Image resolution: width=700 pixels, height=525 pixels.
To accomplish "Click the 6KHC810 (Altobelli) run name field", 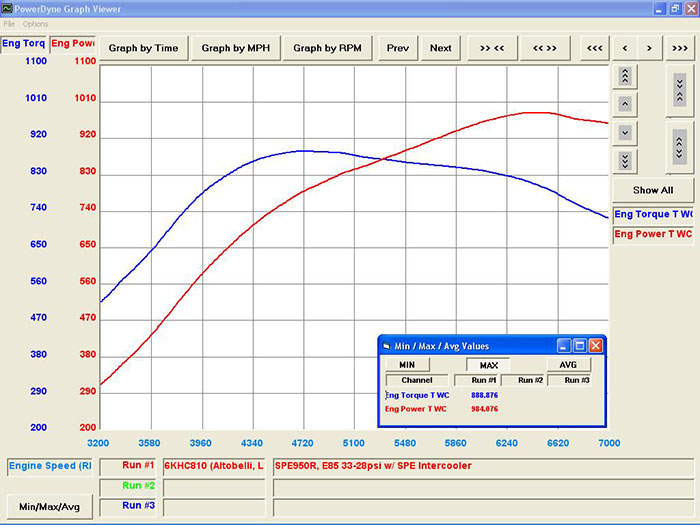I will (x=214, y=467).
